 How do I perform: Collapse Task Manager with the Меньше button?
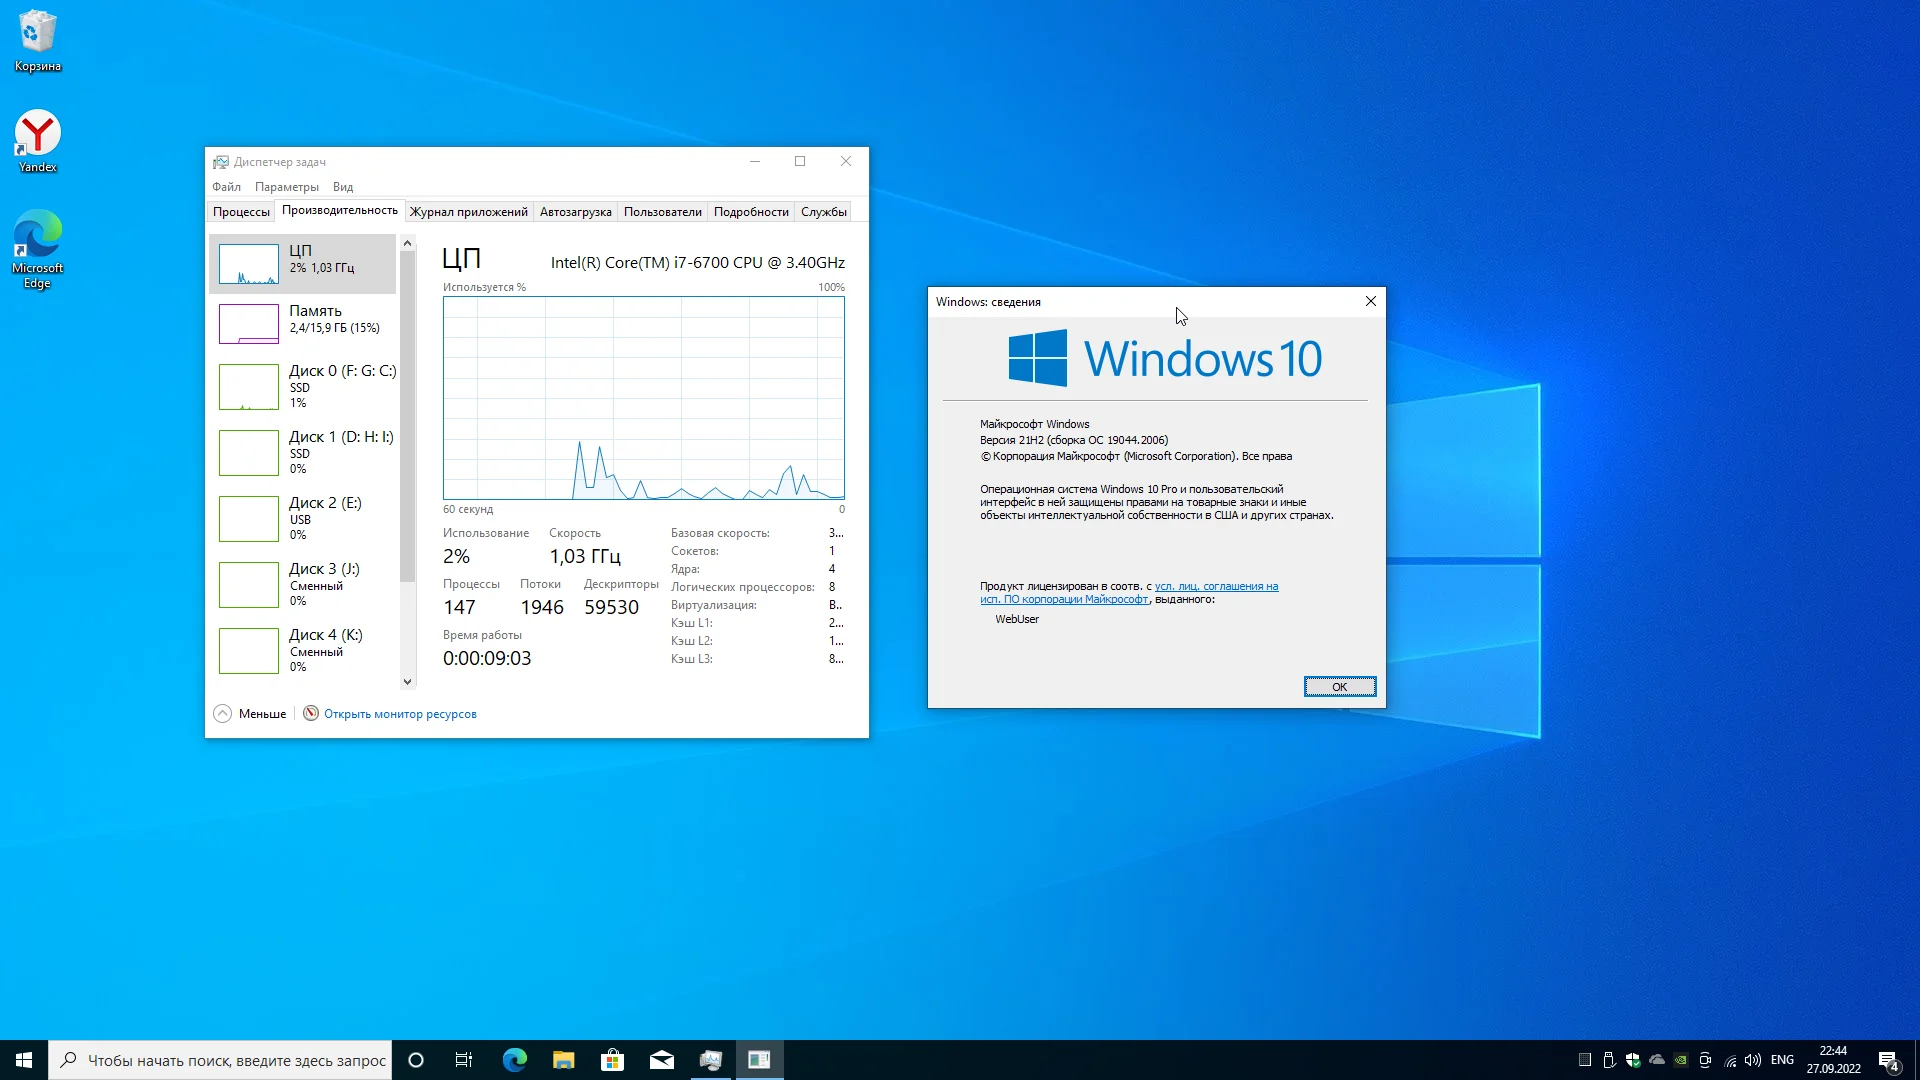click(251, 713)
